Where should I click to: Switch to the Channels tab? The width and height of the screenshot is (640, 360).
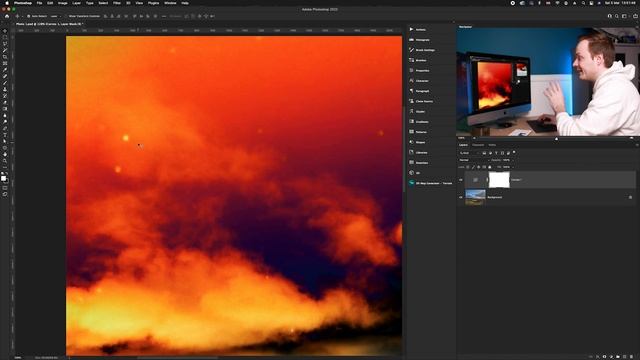(x=478, y=145)
